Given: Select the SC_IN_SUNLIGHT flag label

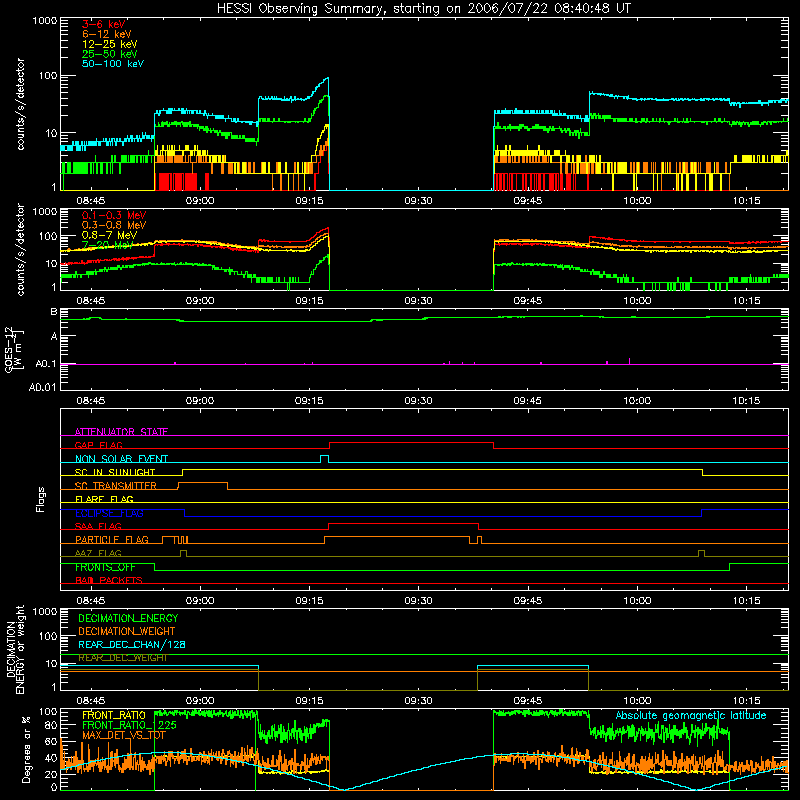Looking at the screenshot, I should [115, 472].
